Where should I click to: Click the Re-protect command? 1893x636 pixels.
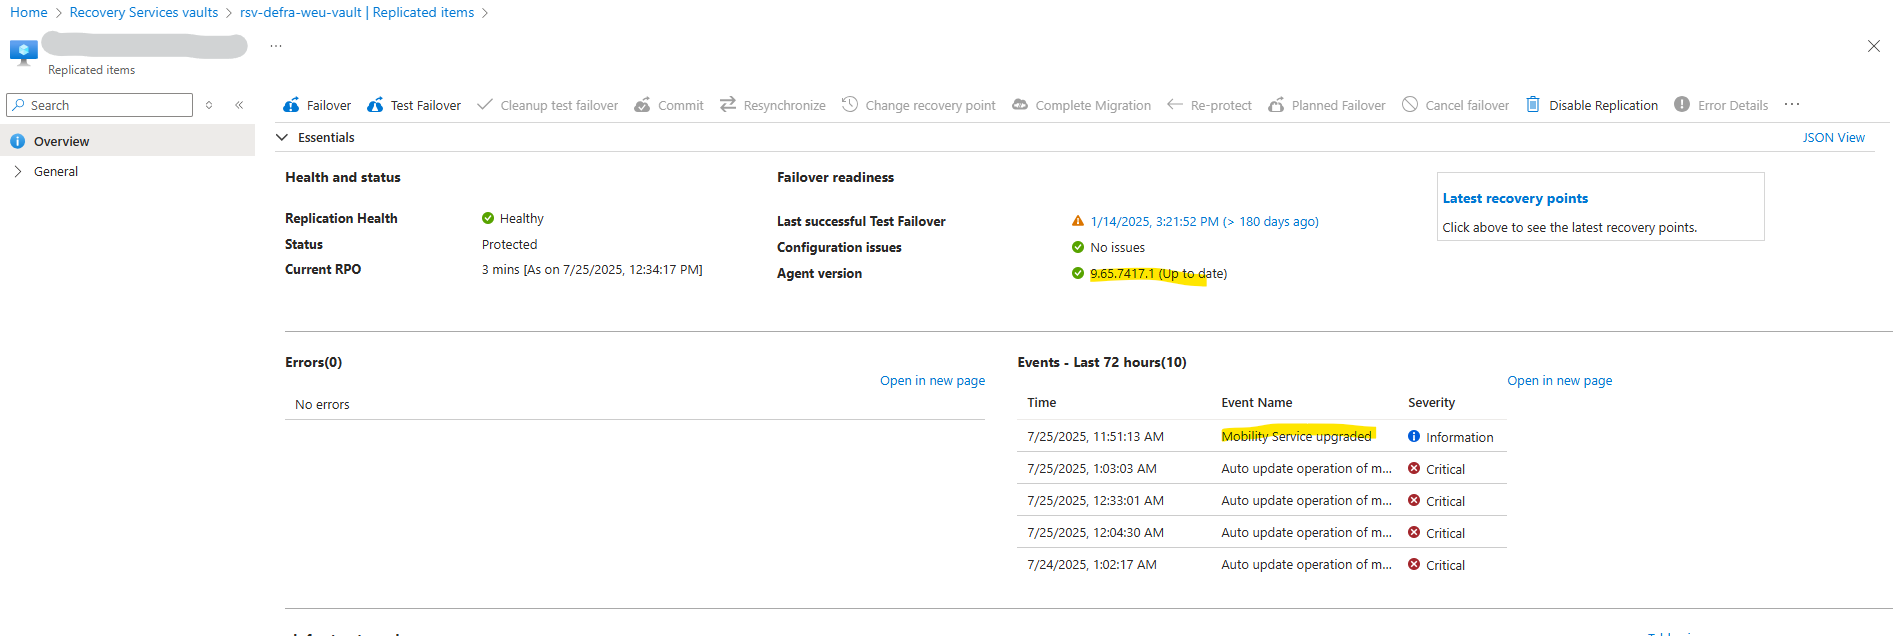pos(1210,105)
